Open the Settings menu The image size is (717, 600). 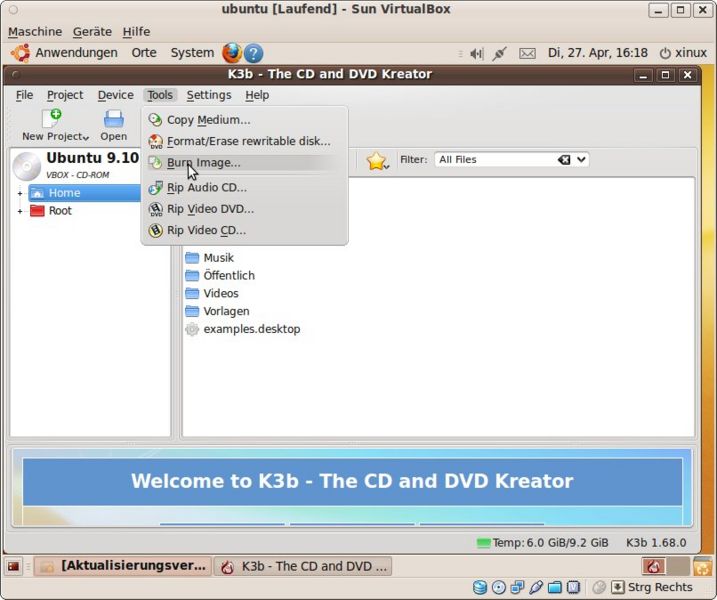pos(208,95)
